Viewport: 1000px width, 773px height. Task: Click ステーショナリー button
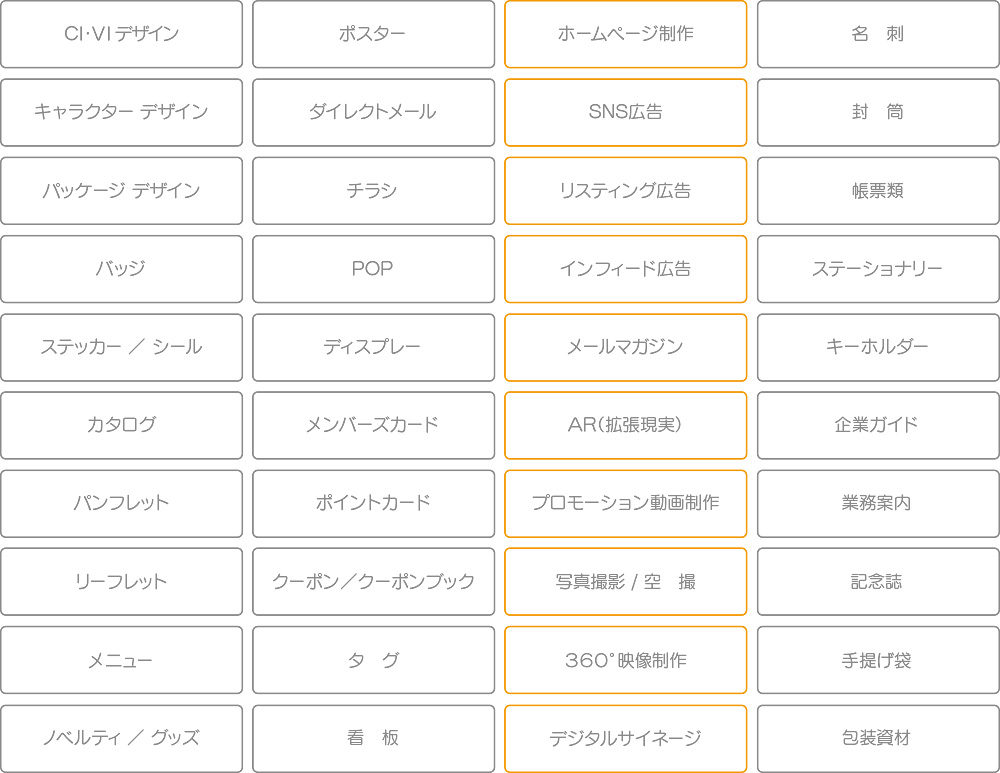click(878, 269)
